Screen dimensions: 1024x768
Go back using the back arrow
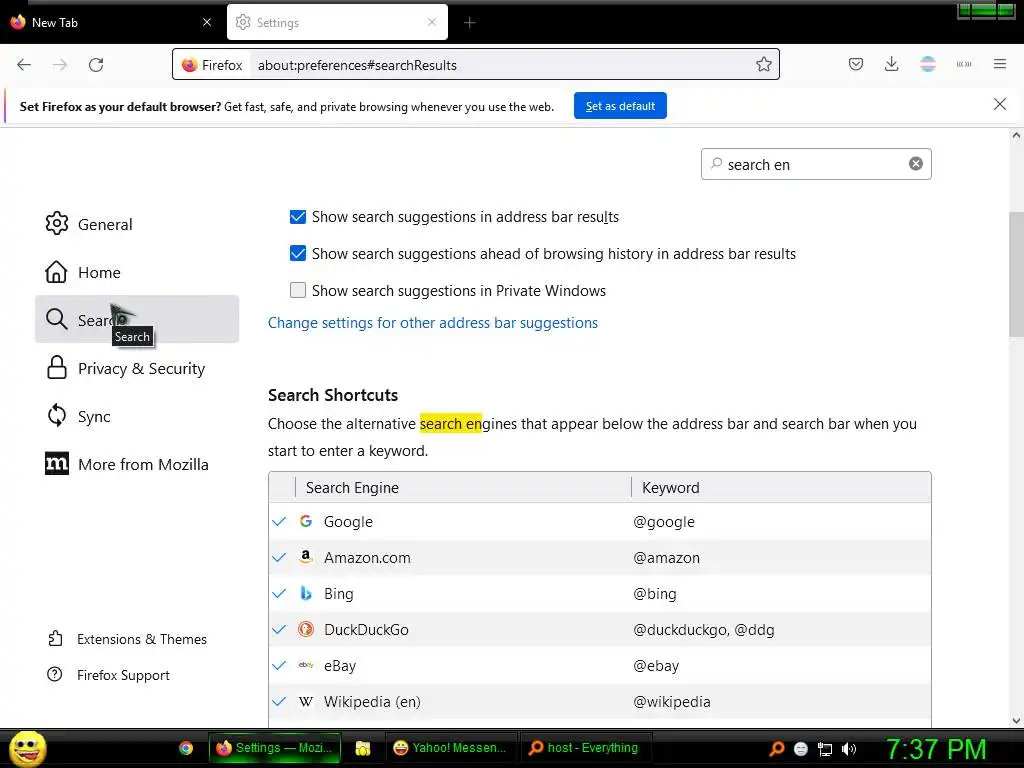(24, 65)
